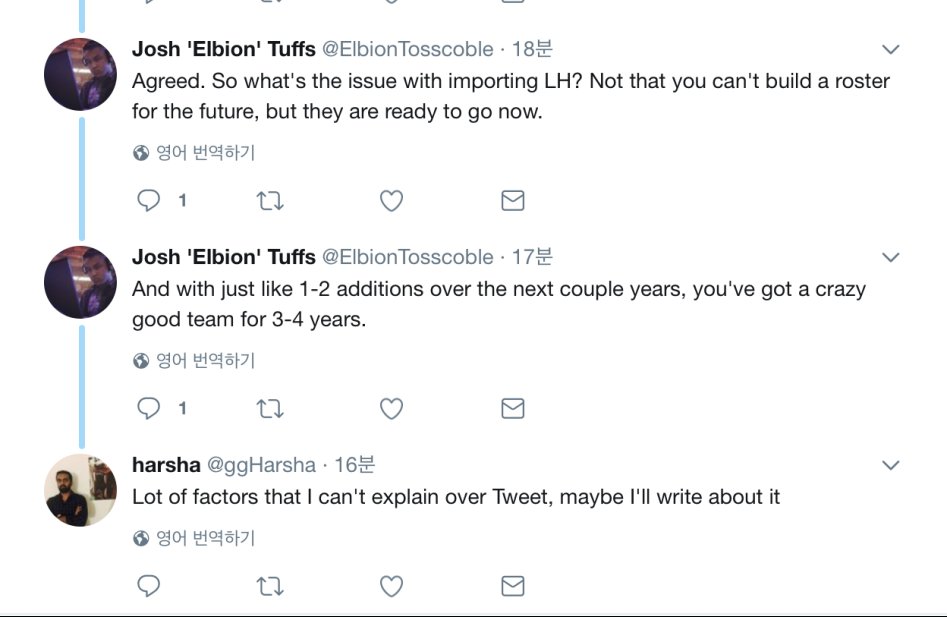Click harsha's profile picture
Image resolution: width=947 pixels, height=617 pixels.
[81, 490]
